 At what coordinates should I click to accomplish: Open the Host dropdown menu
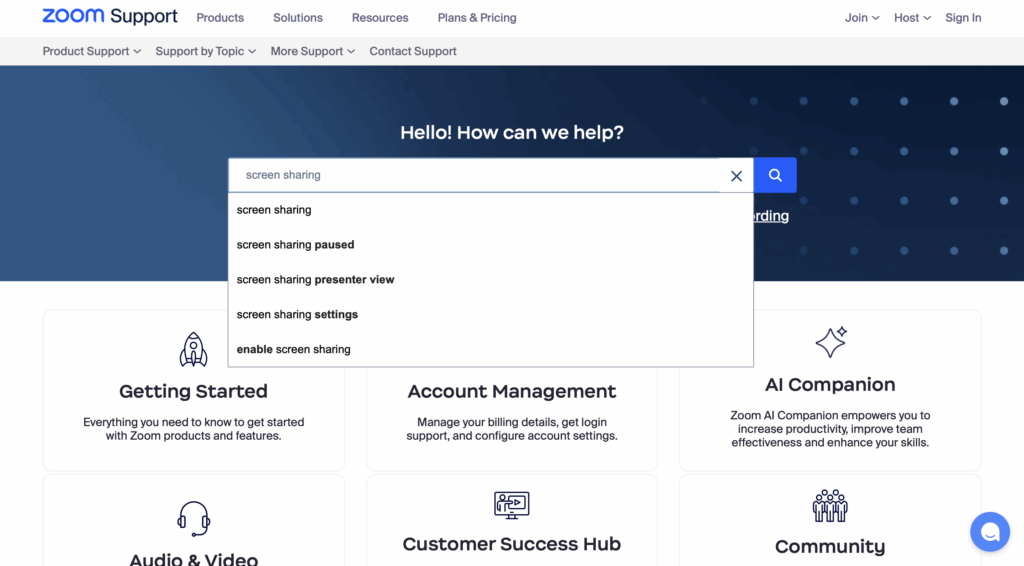[x=912, y=18]
